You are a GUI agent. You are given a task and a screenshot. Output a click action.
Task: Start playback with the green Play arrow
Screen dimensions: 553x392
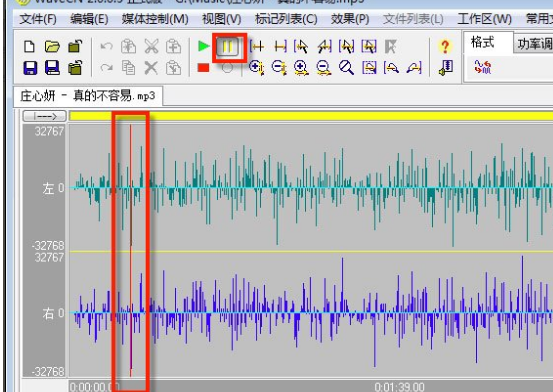click(203, 46)
